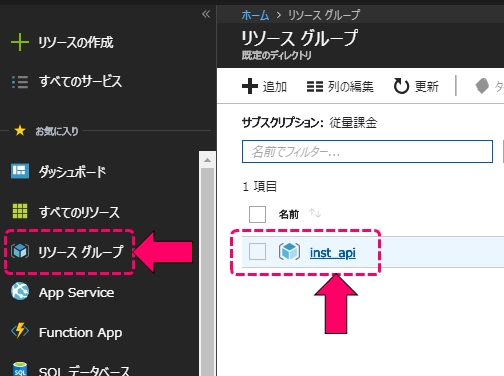504x376 pixels.
Task: Click the App Service globe icon
Action: coord(20,291)
